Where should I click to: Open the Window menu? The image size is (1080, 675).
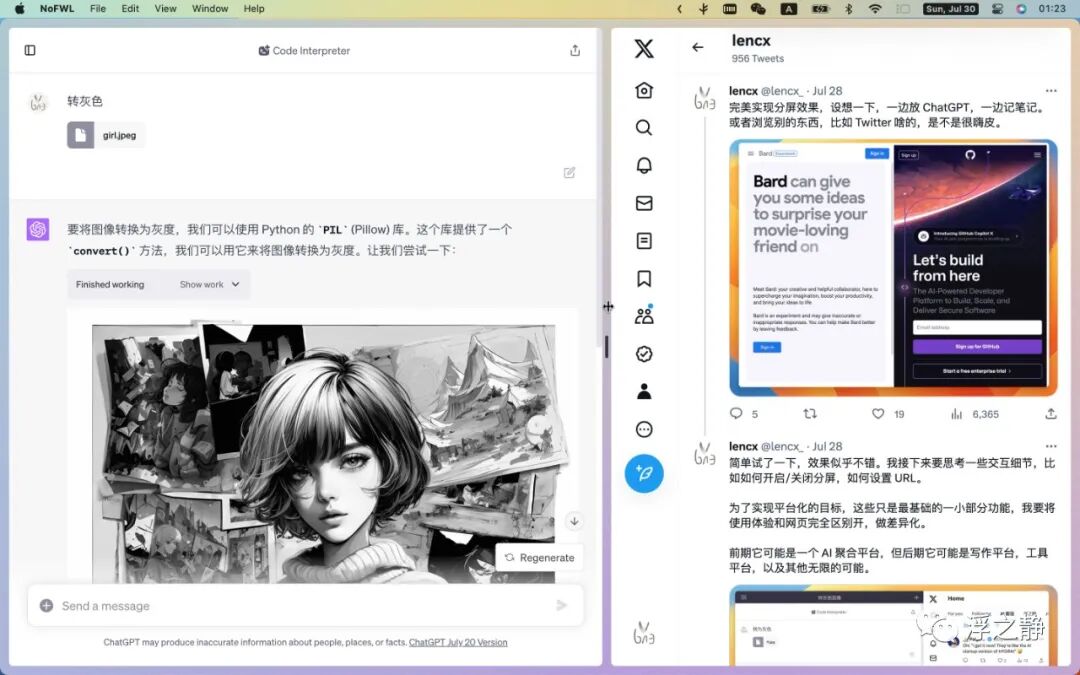click(x=210, y=8)
